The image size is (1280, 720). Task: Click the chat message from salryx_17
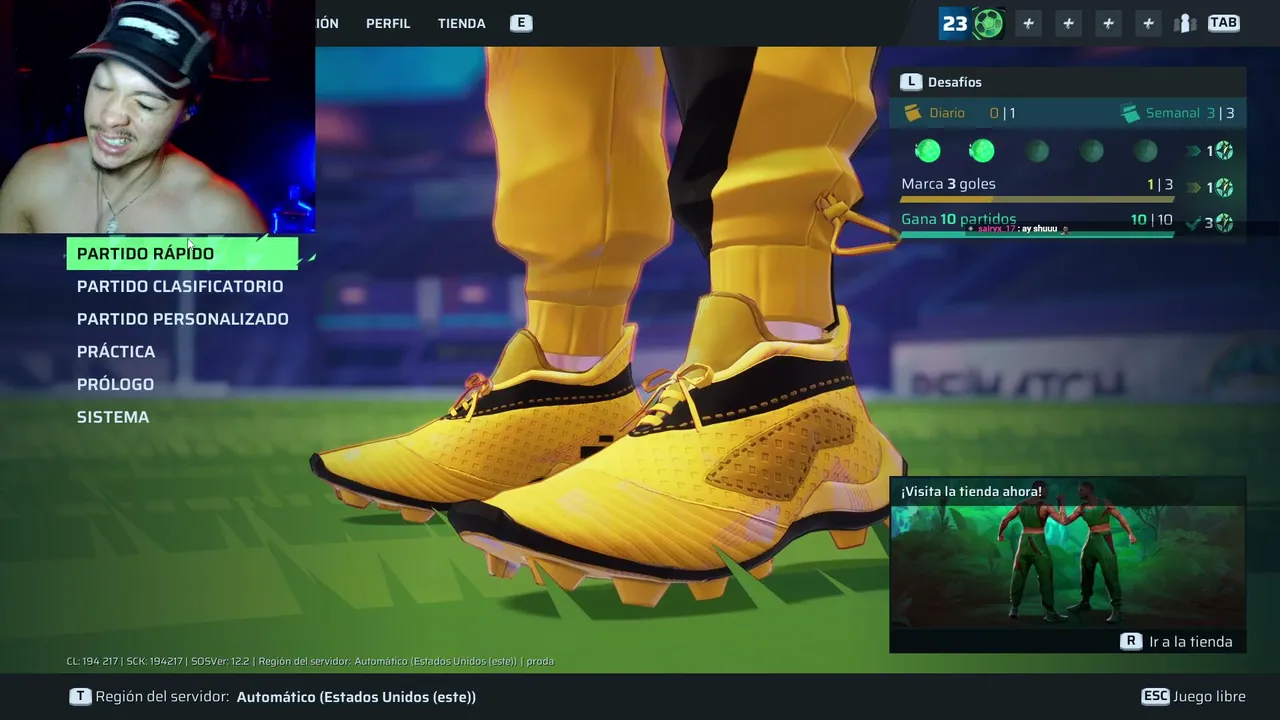(x=1016, y=229)
